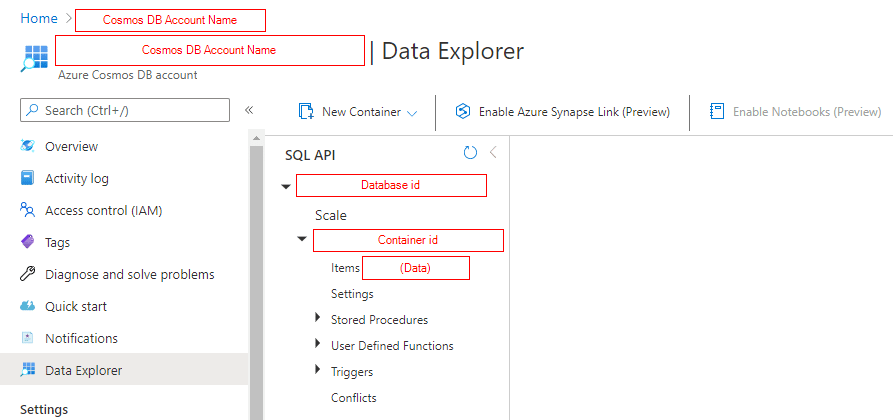Select Data Explorer in sidebar
Image resolution: width=893 pixels, height=420 pixels.
[124, 370]
